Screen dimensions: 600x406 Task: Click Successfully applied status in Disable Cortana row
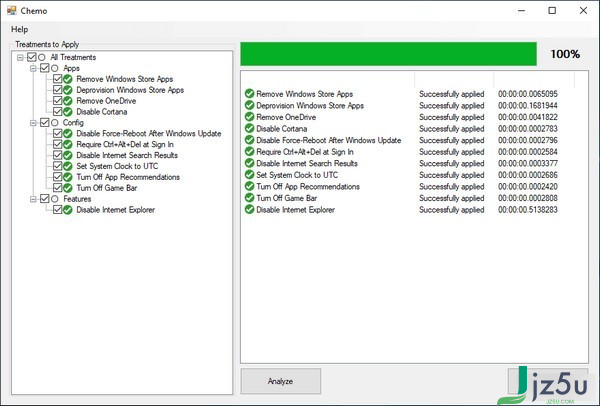tap(452, 129)
